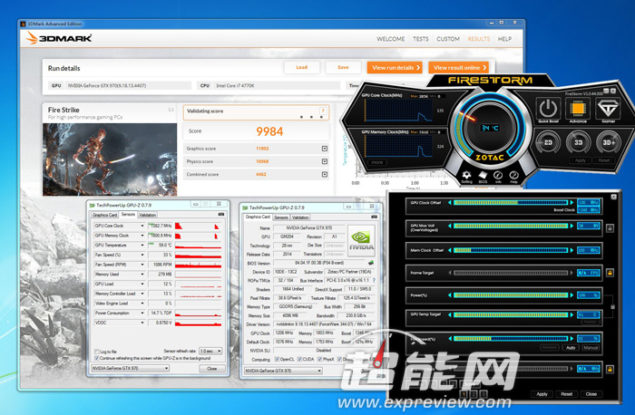Activate the 2D clock profile dial
Image resolution: width=635 pixels, height=415 pixels.
tap(548, 142)
